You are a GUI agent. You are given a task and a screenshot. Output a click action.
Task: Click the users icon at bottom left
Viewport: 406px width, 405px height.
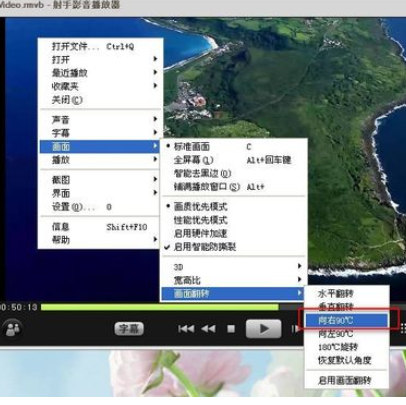[x=13, y=329]
